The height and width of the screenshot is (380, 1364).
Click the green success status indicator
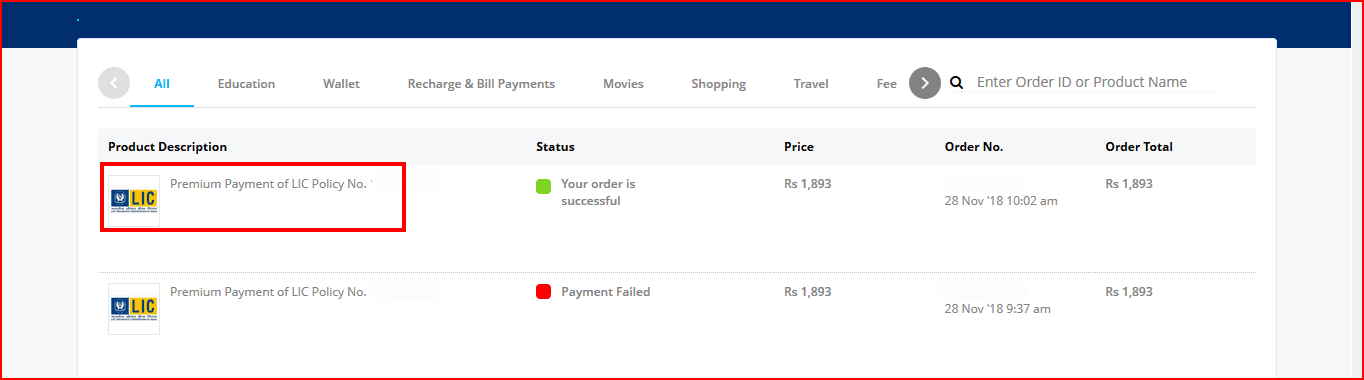(x=544, y=185)
